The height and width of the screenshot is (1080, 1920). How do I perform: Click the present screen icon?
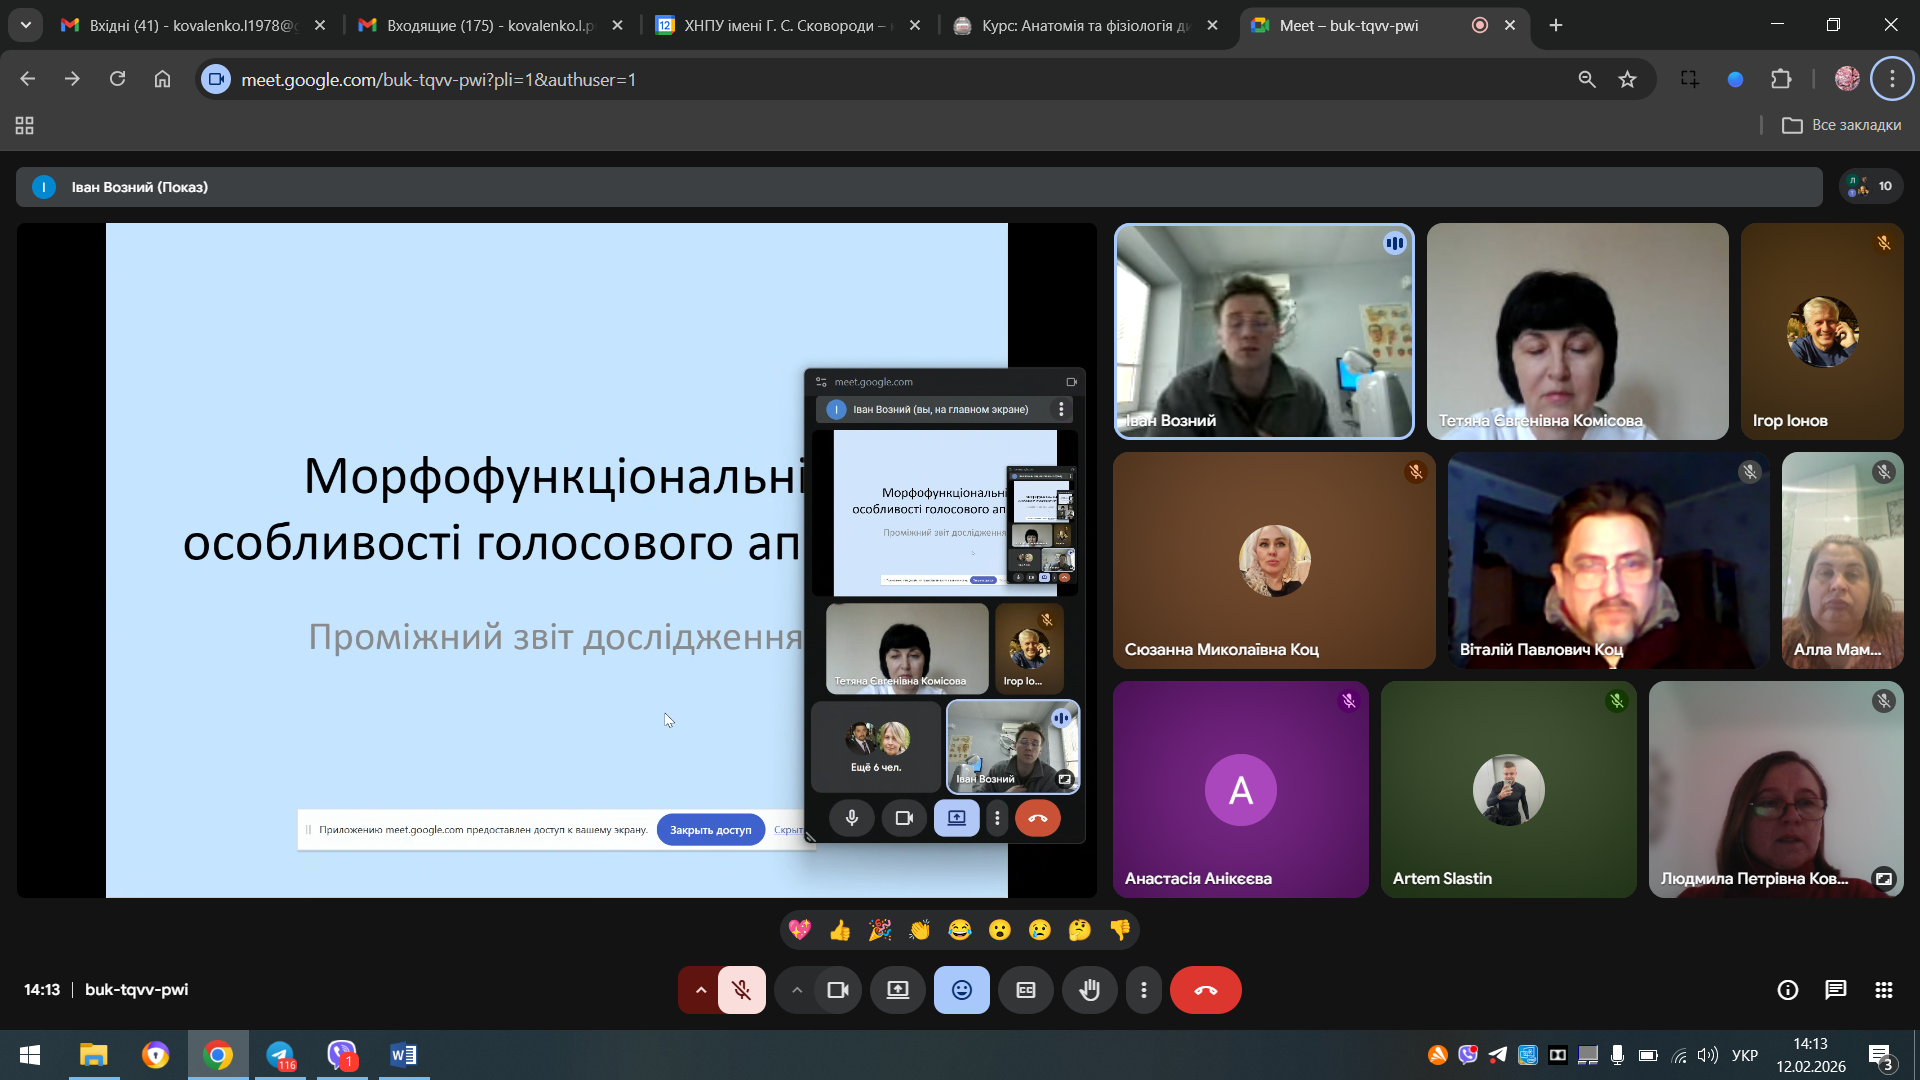coord(897,990)
